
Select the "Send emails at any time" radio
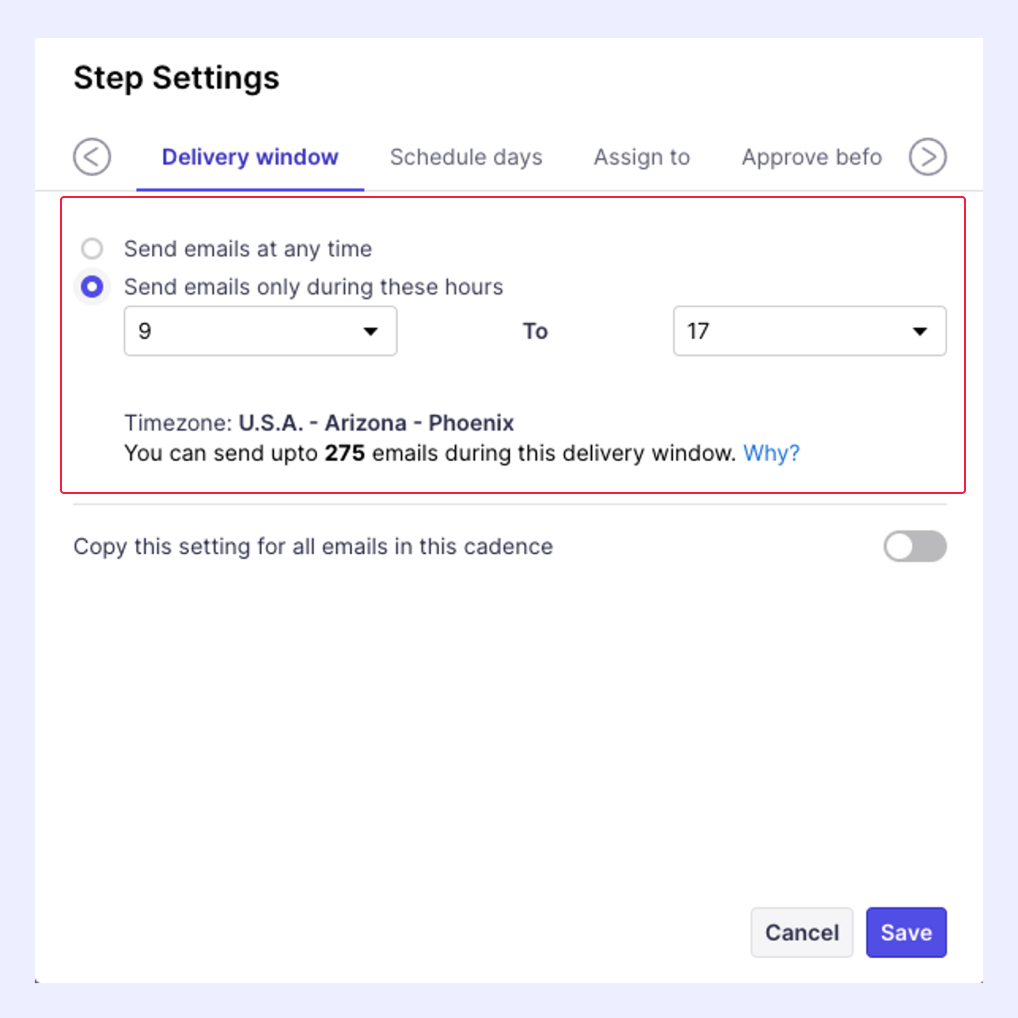[x=92, y=249]
